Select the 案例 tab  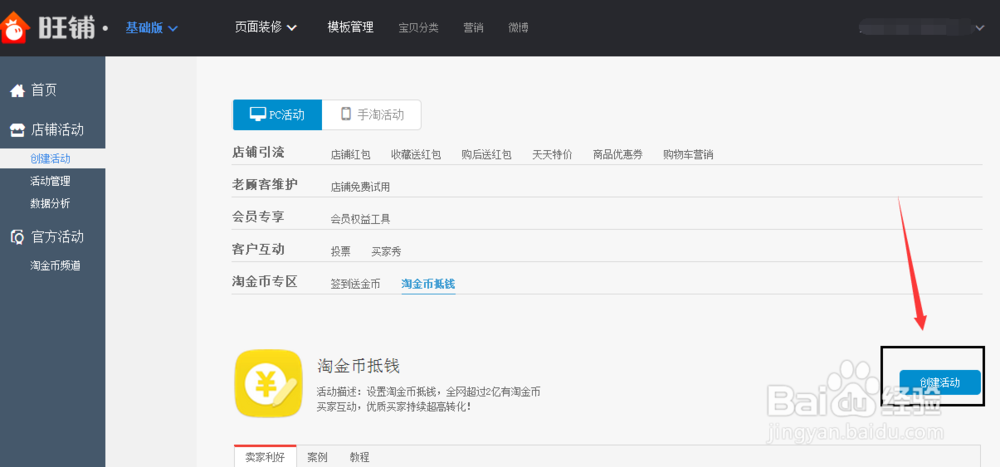coord(317,457)
